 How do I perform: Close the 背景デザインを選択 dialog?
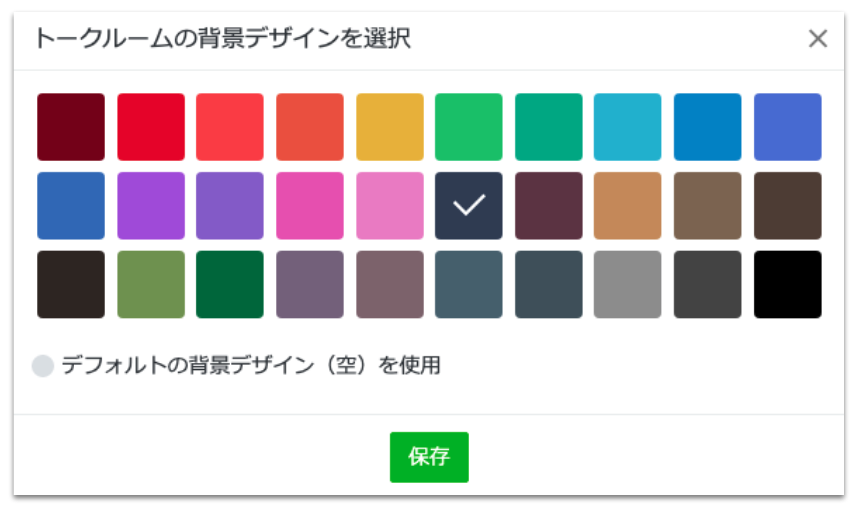point(818,38)
